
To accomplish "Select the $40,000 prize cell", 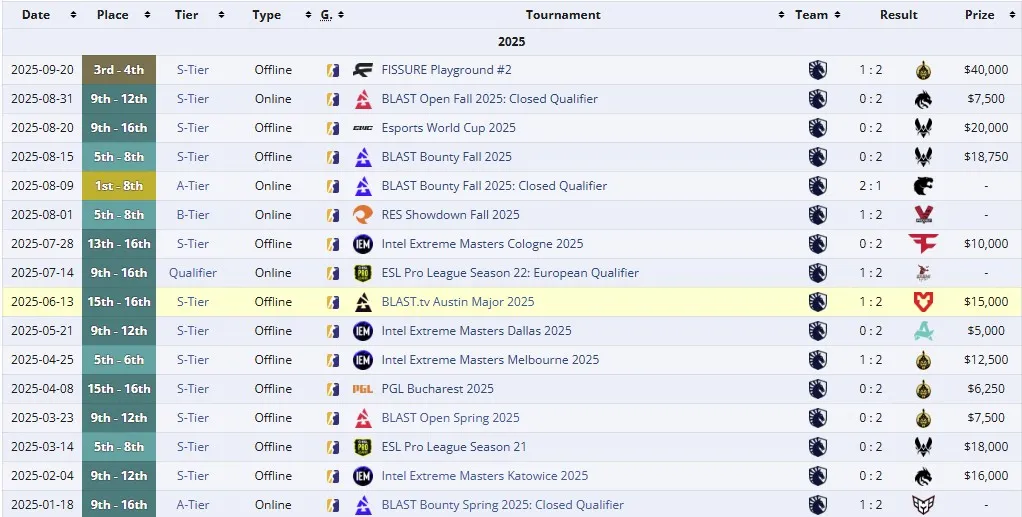I will coord(986,70).
